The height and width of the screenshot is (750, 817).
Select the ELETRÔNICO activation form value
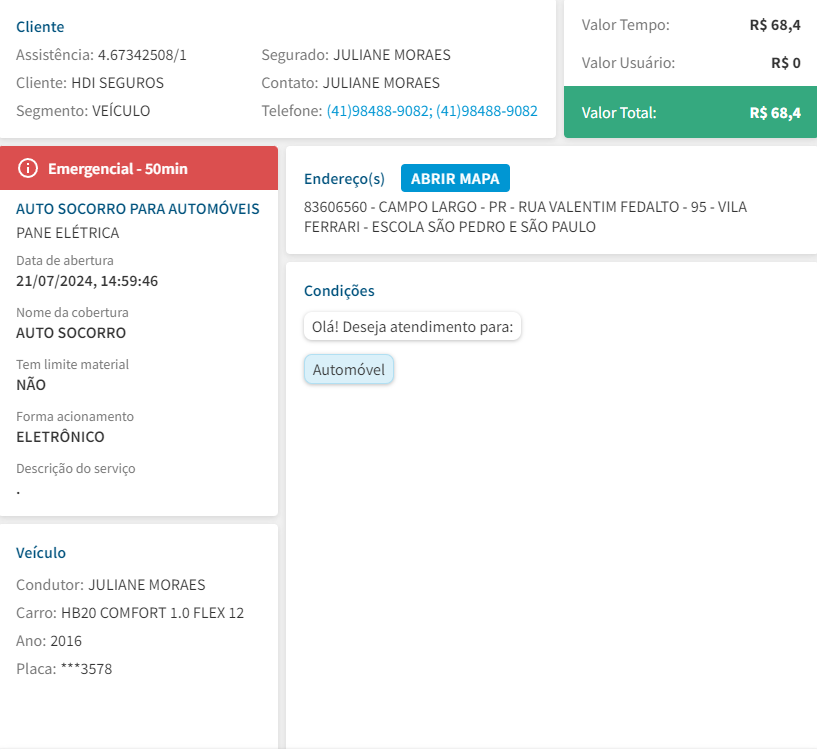pyautogui.click(x=60, y=437)
